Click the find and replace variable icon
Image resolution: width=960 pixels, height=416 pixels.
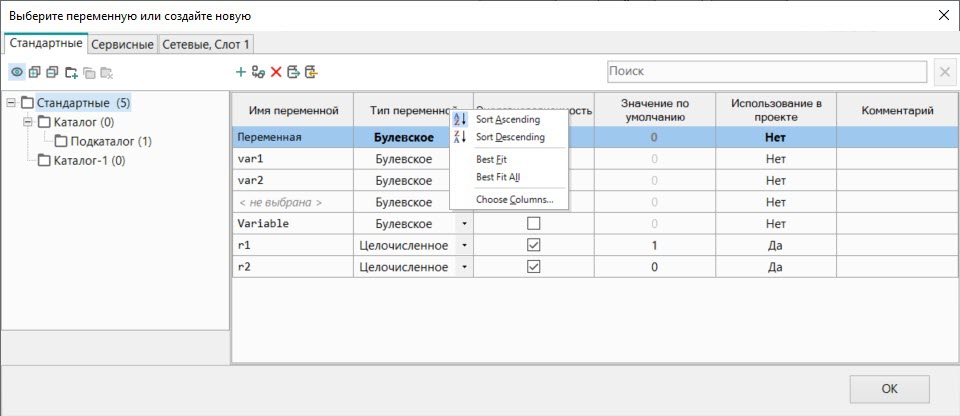tap(258, 72)
